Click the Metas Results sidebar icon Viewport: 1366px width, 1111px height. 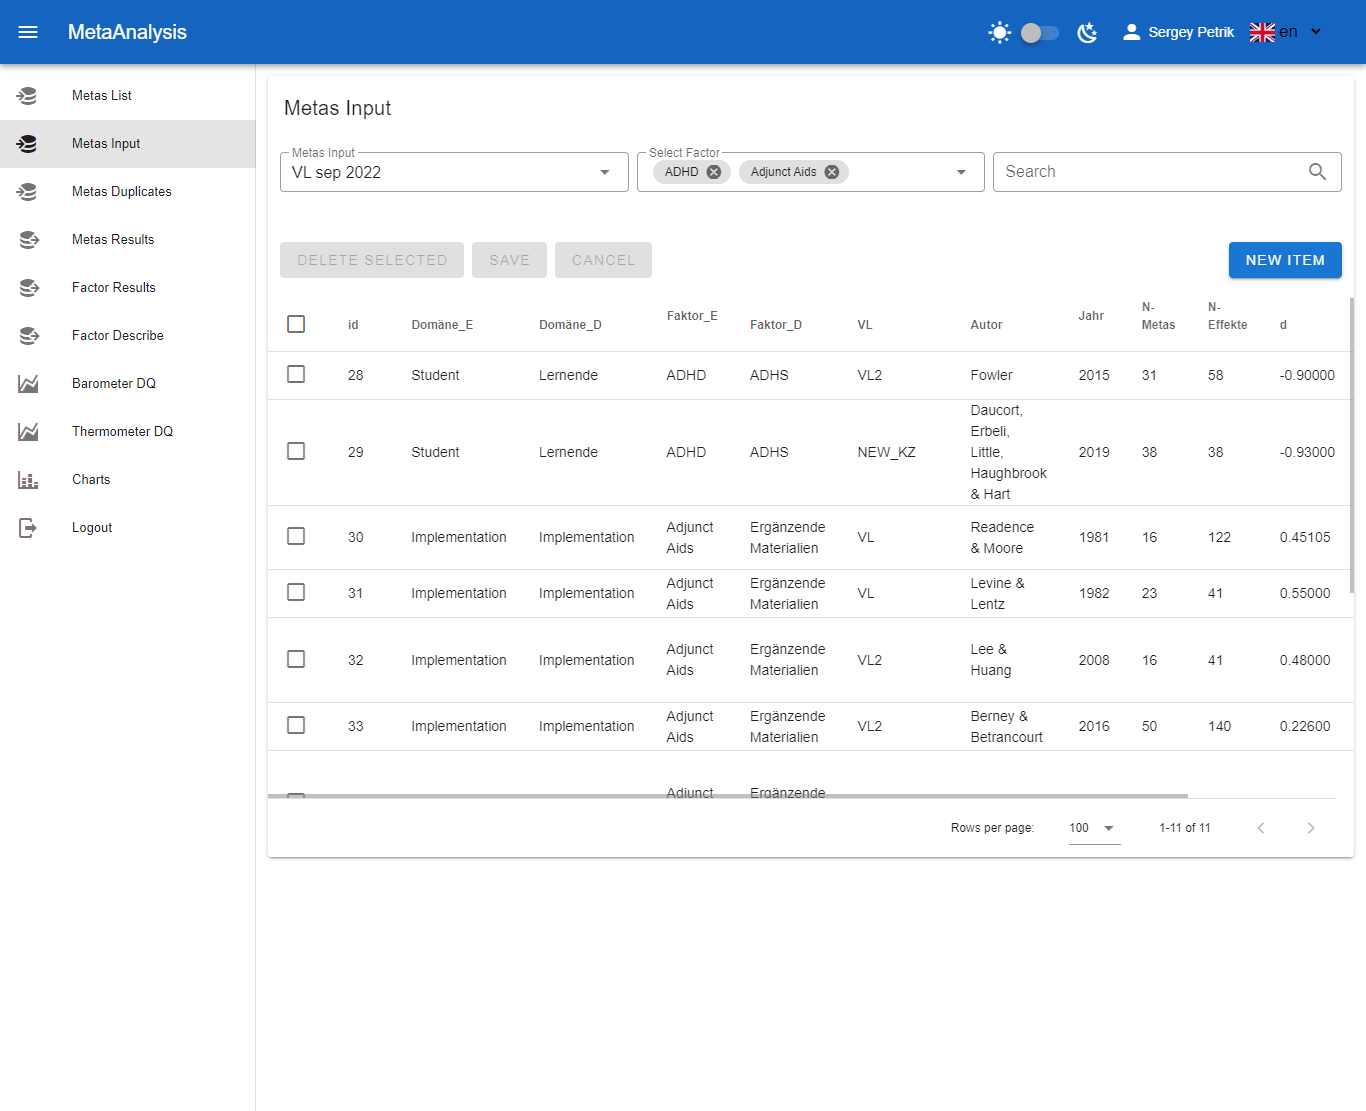[28, 240]
